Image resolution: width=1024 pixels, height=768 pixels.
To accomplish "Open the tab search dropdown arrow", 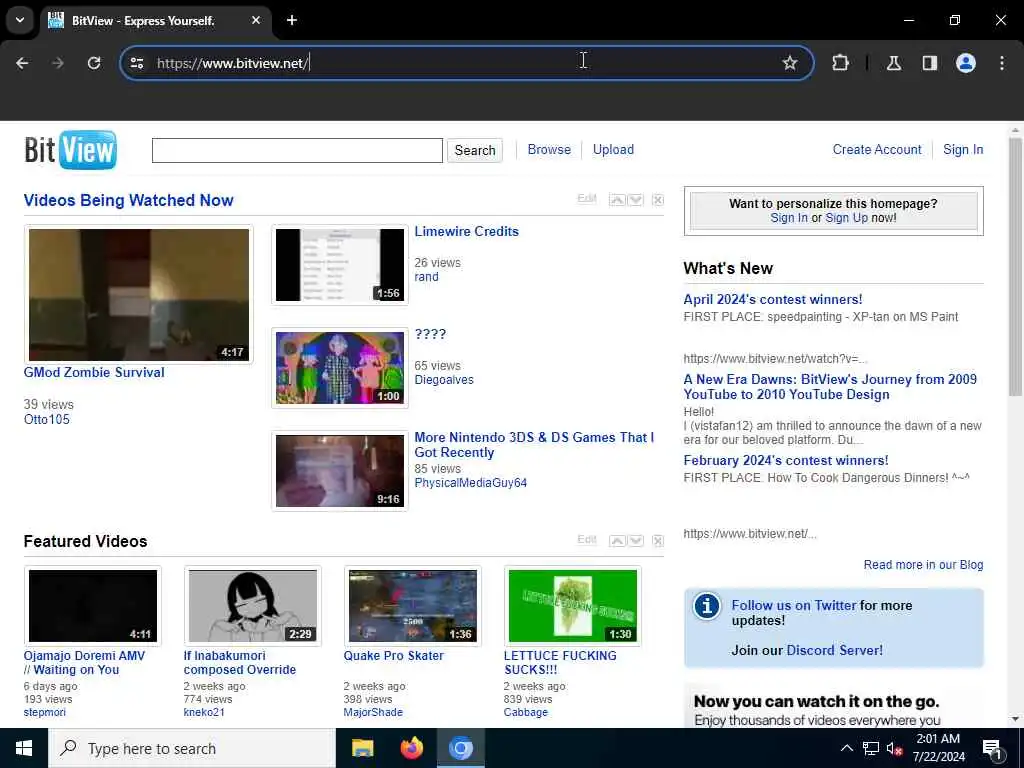I will point(20,20).
